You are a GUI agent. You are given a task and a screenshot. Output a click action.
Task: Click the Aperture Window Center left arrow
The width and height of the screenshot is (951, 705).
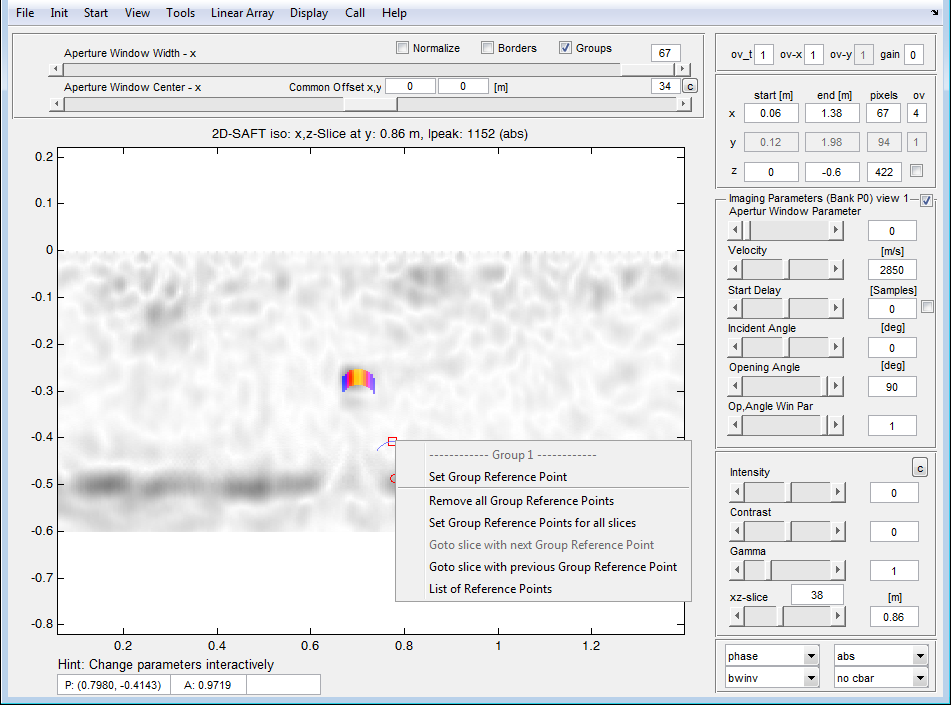click(56, 104)
